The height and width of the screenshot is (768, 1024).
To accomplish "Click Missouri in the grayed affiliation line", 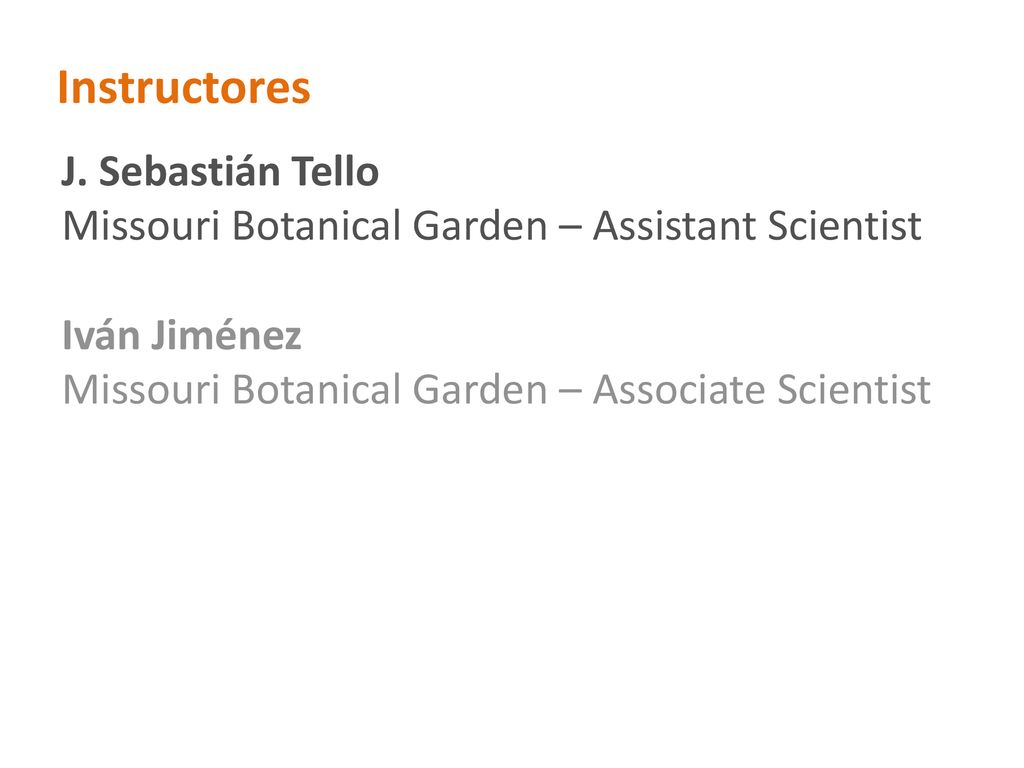I will click(x=141, y=390).
